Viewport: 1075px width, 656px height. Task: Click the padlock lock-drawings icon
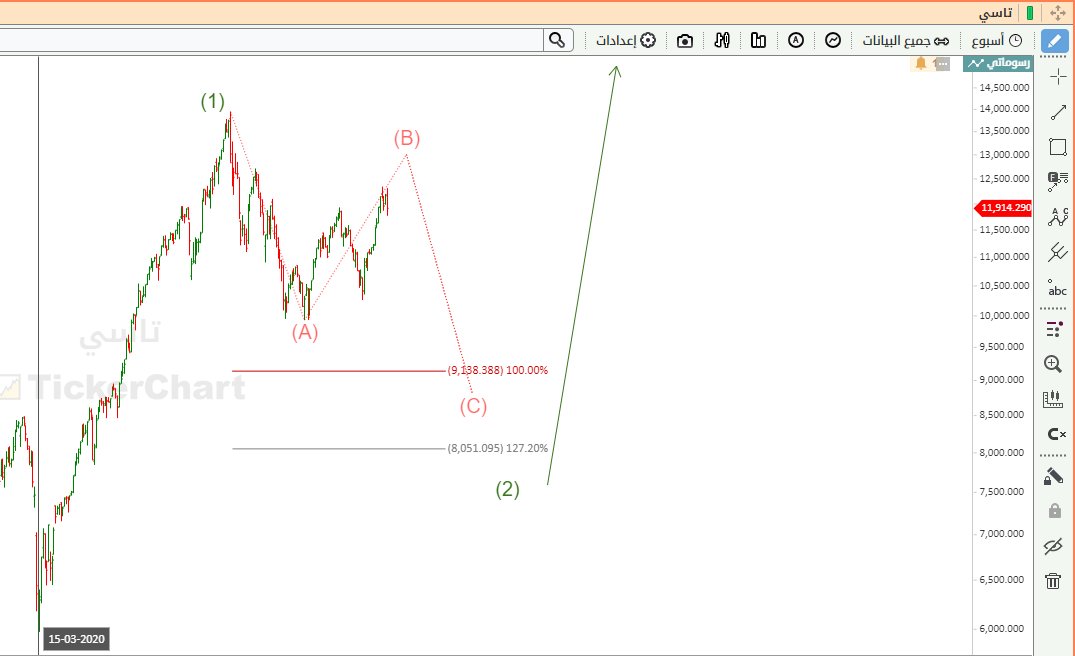click(x=1054, y=511)
